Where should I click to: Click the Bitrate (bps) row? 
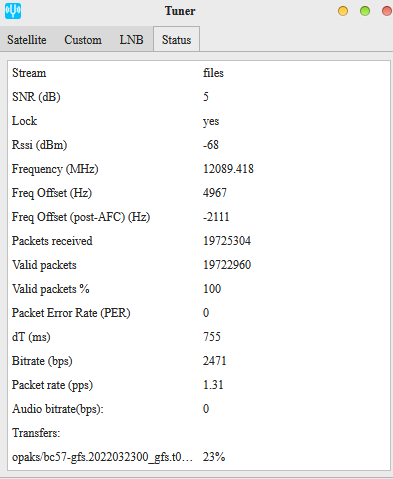[x=199, y=361]
